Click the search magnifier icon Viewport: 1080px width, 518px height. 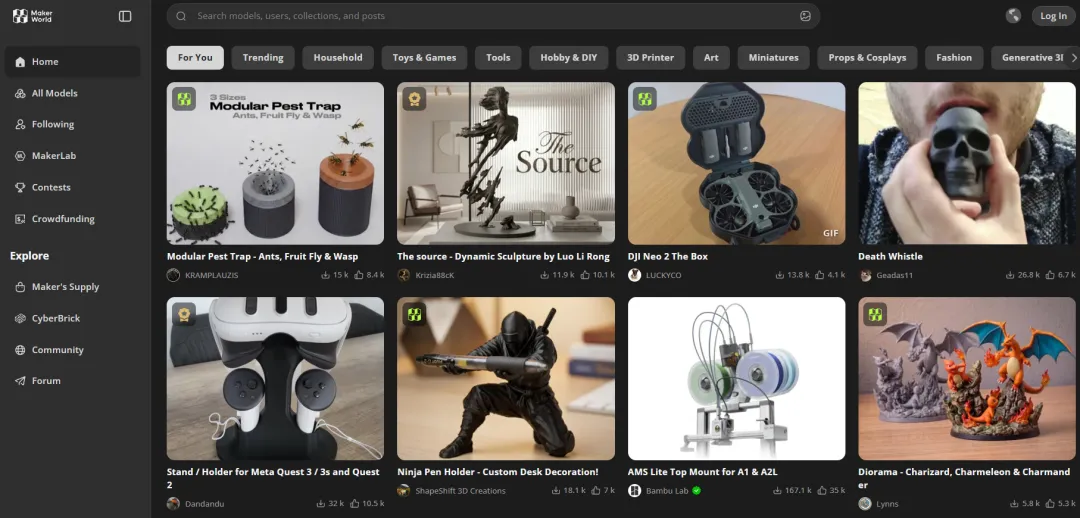pyautogui.click(x=181, y=16)
